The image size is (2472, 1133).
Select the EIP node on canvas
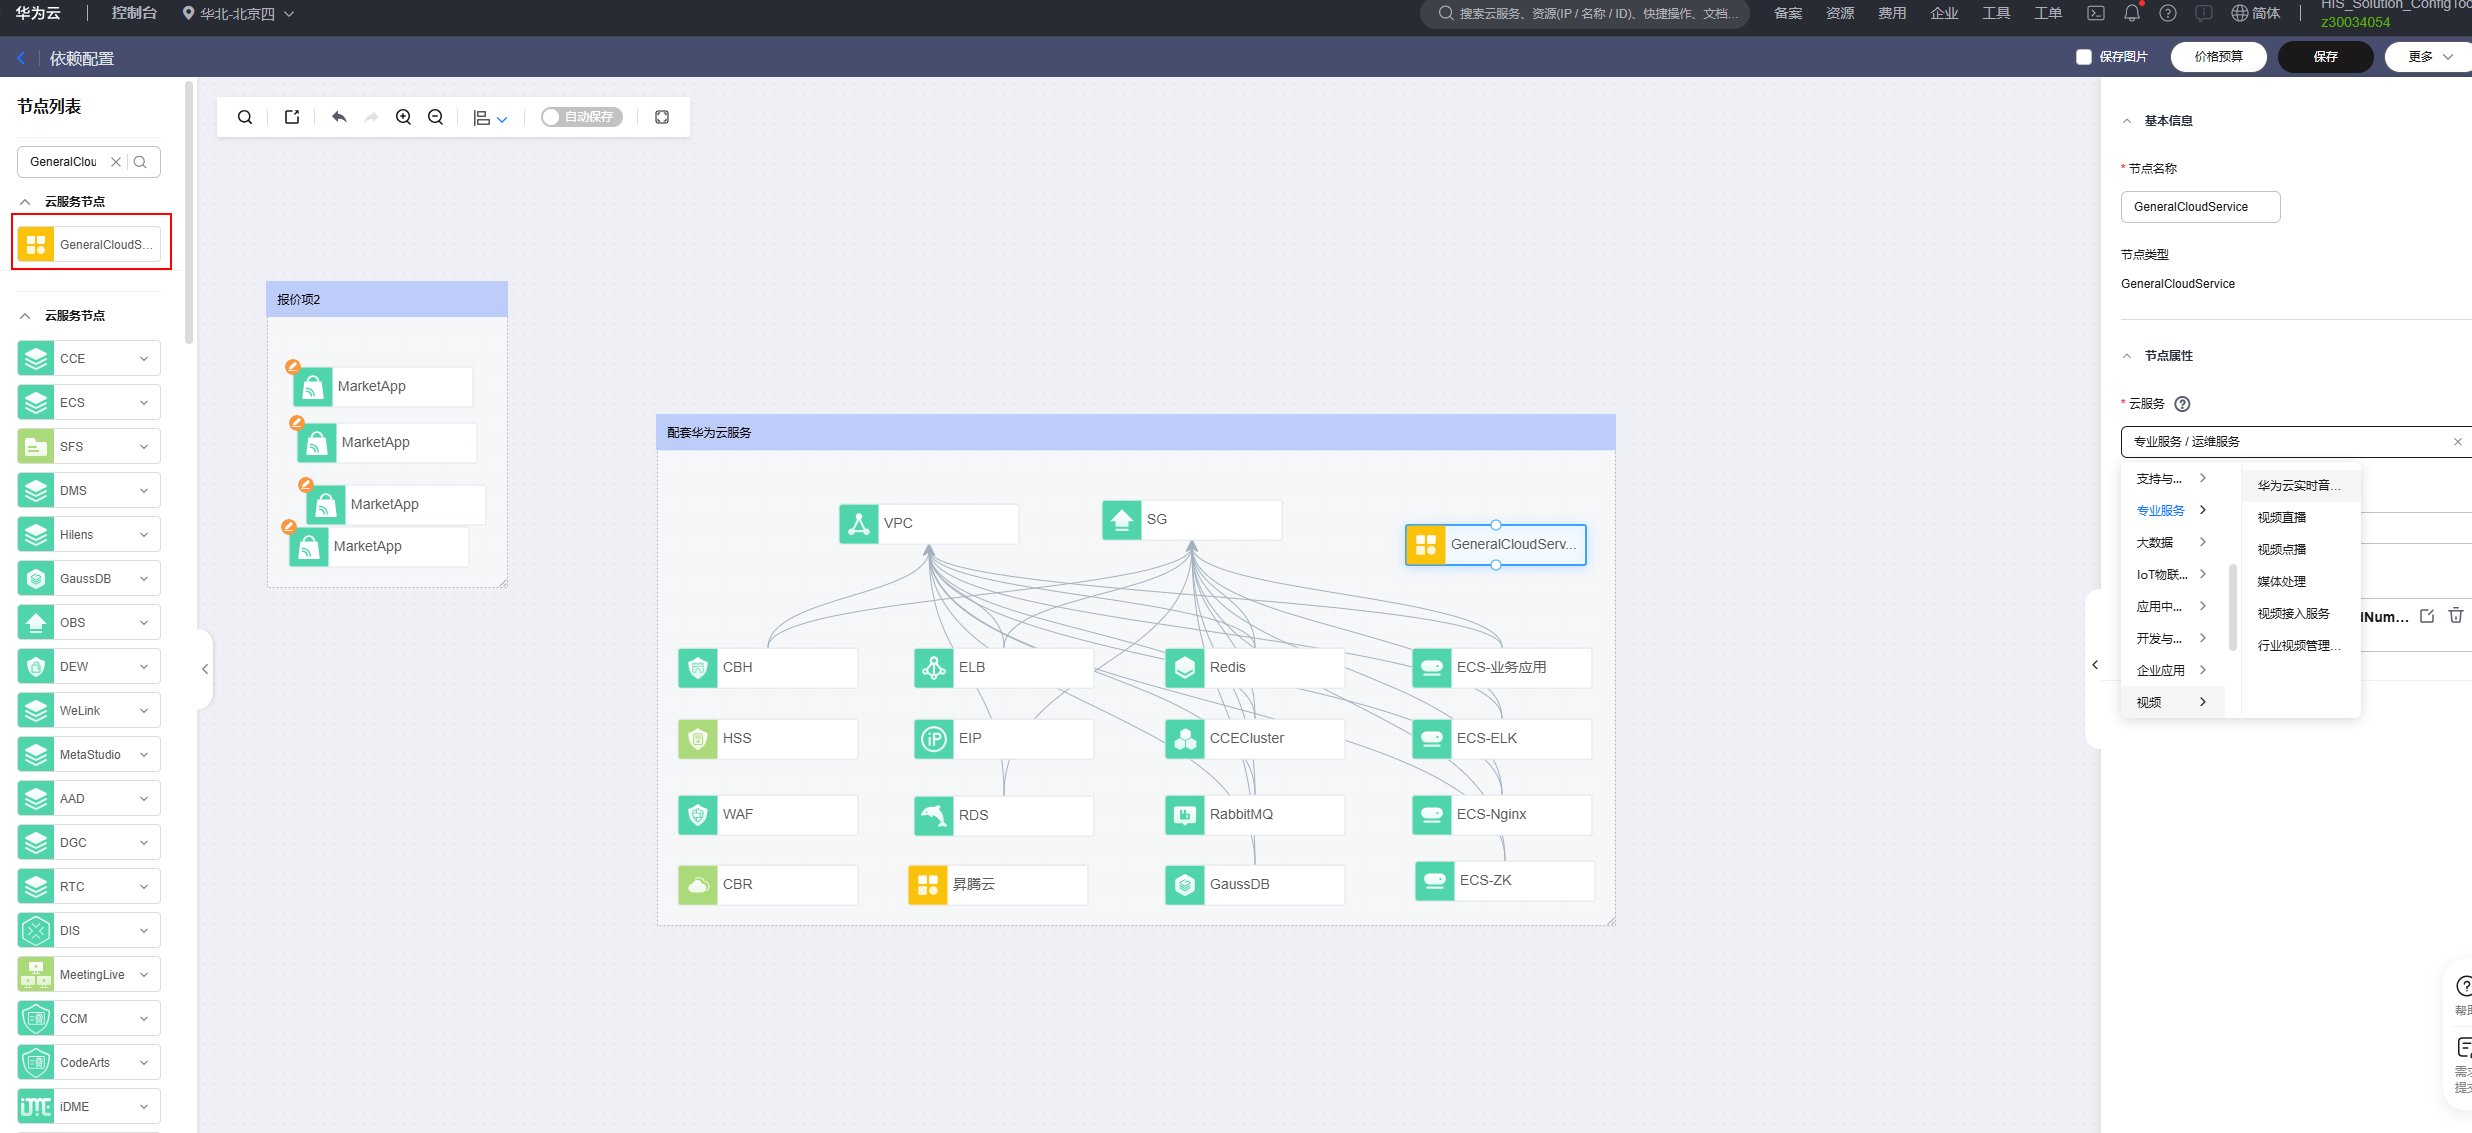pyautogui.click(x=1004, y=739)
